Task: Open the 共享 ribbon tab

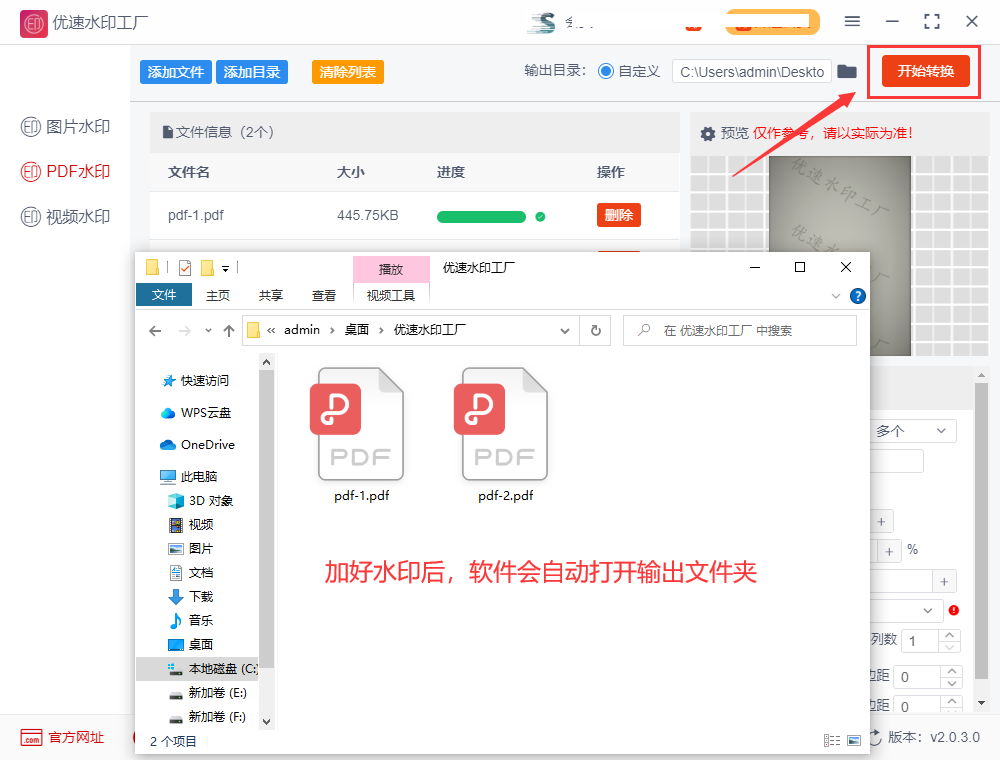Action: [x=270, y=295]
